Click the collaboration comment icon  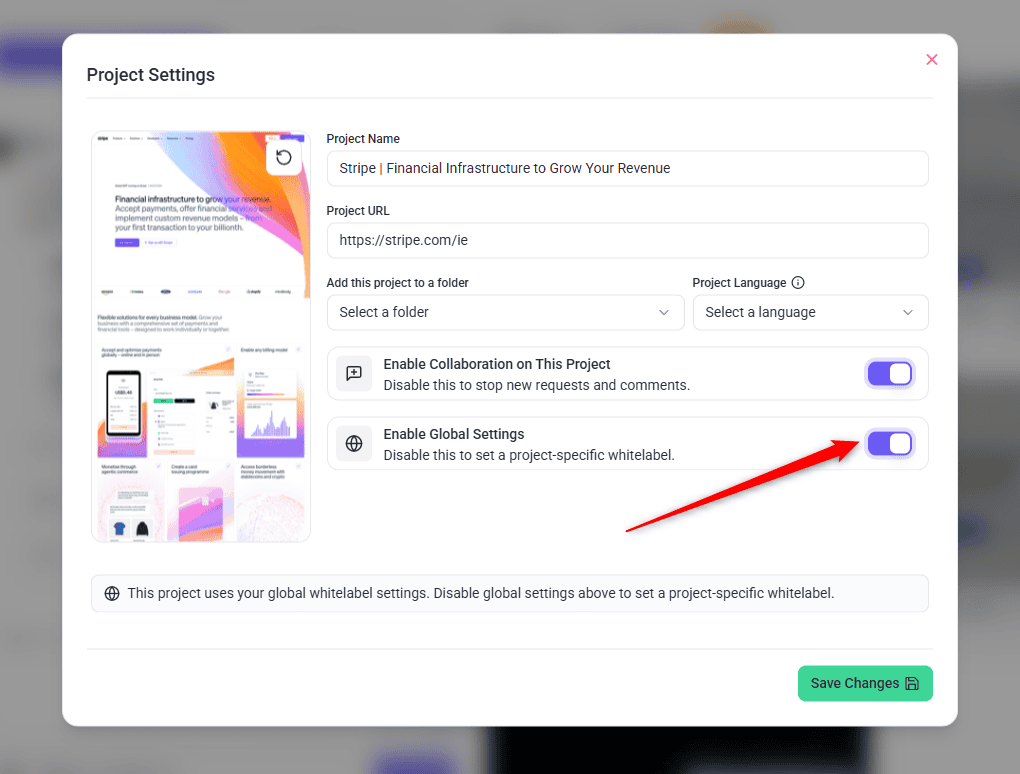(x=354, y=373)
